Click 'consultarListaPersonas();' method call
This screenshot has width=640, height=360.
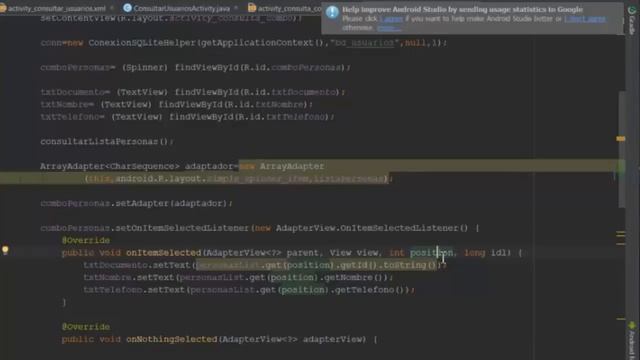[107, 142]
